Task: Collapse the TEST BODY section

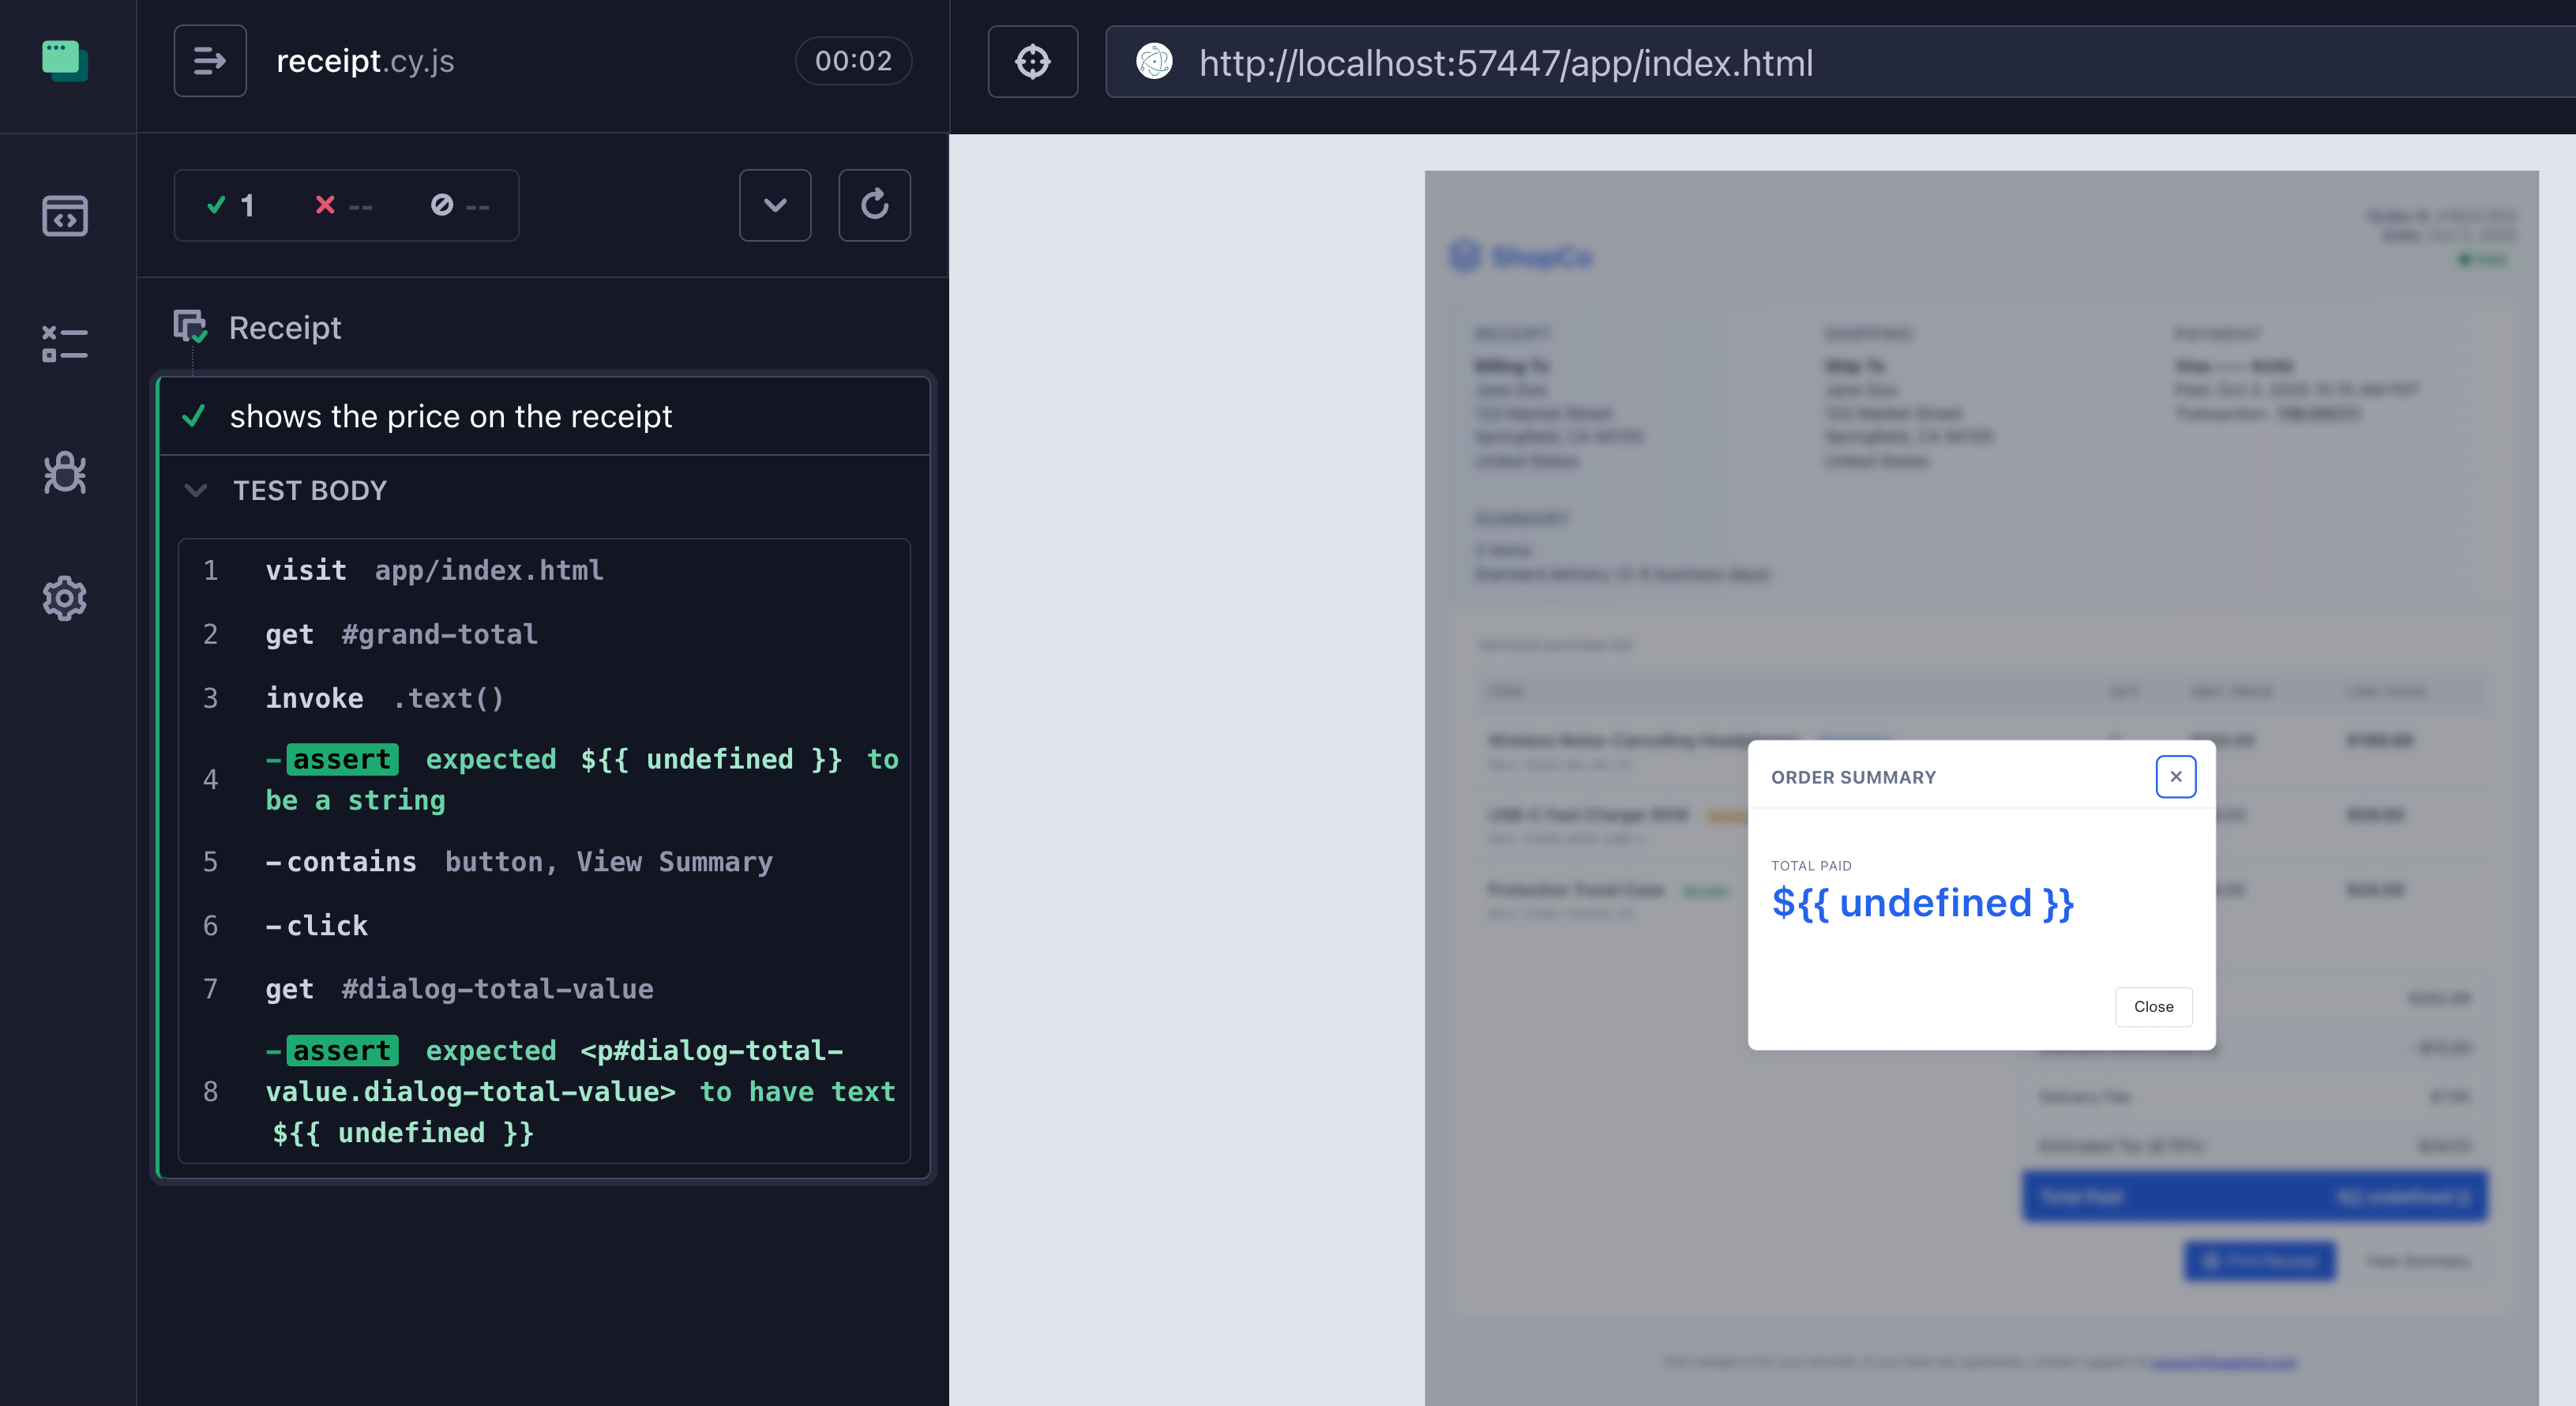Action: [x=290, y=491]
